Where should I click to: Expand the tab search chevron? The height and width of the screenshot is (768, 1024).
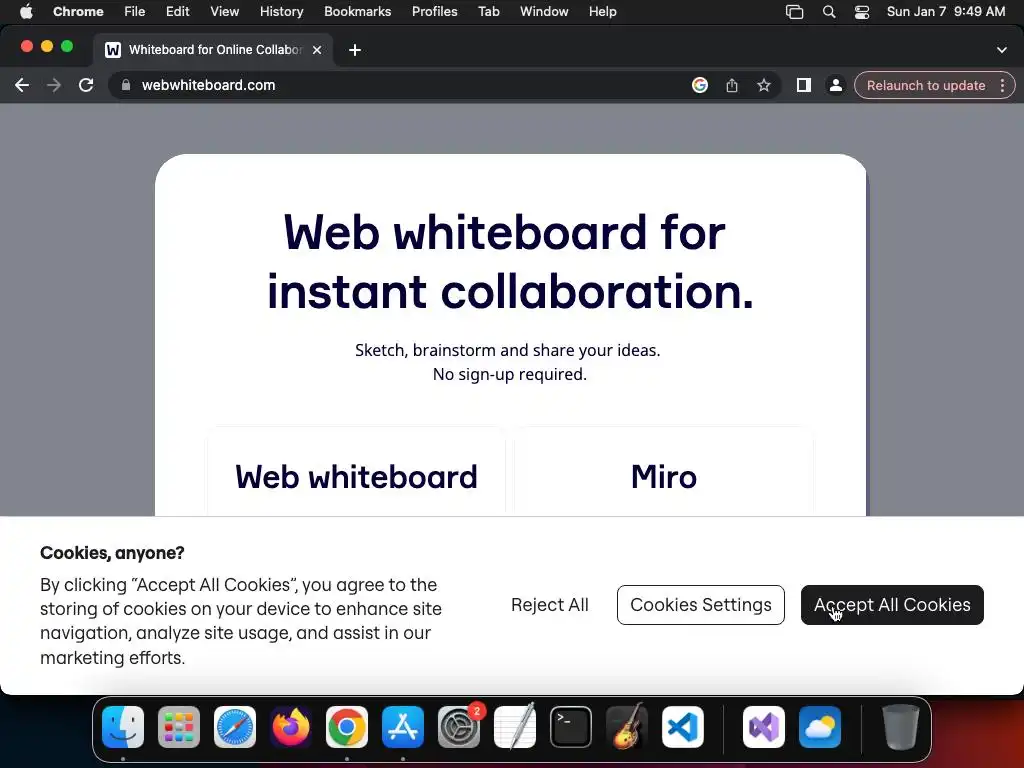click(1002, 50)
